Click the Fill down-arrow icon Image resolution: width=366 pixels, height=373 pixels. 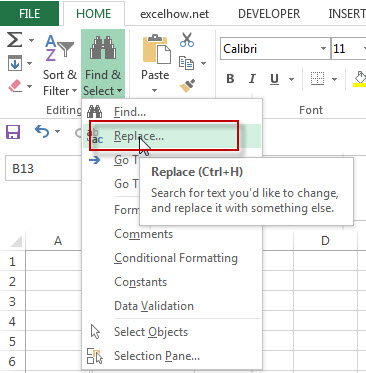15,63
